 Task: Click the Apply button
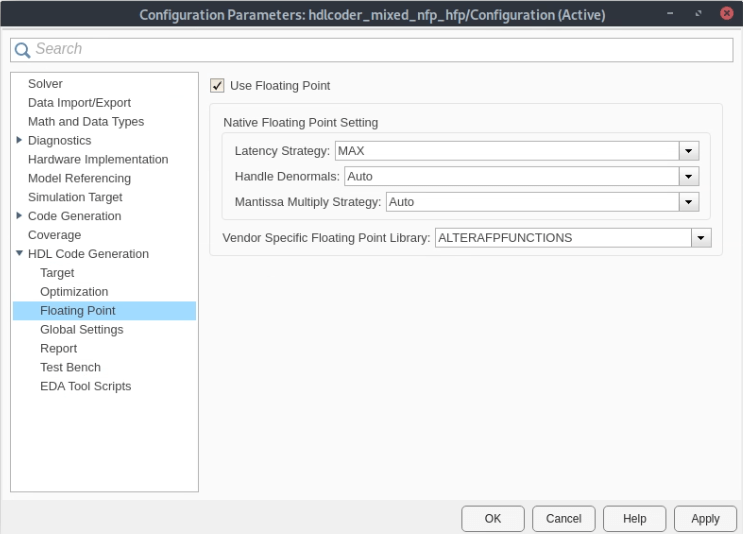coord(705,519)
